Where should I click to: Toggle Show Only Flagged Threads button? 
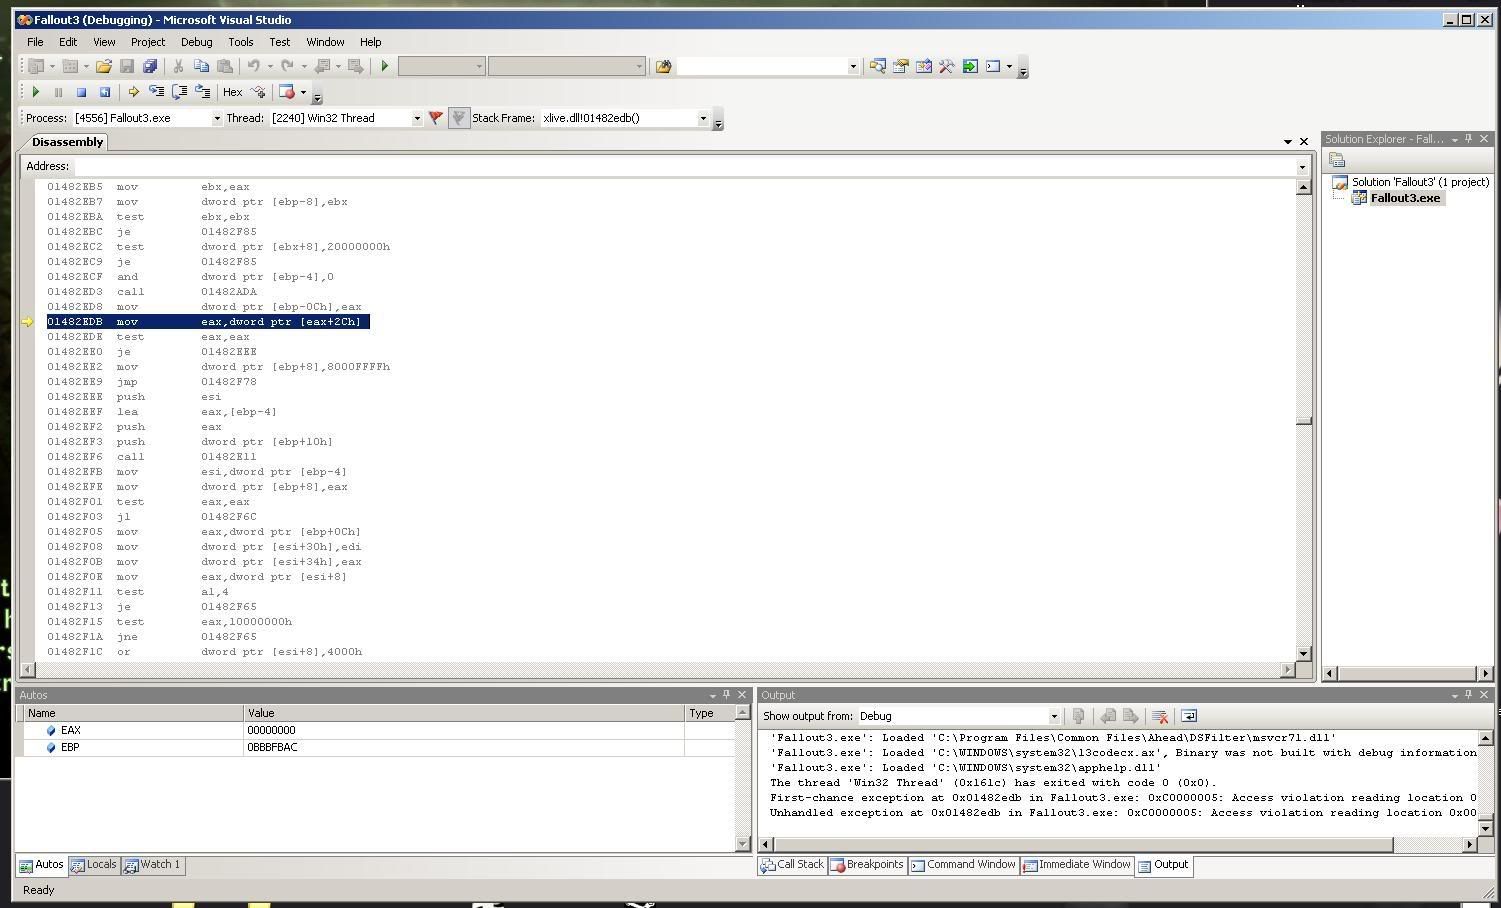click(x=459, y=118)
